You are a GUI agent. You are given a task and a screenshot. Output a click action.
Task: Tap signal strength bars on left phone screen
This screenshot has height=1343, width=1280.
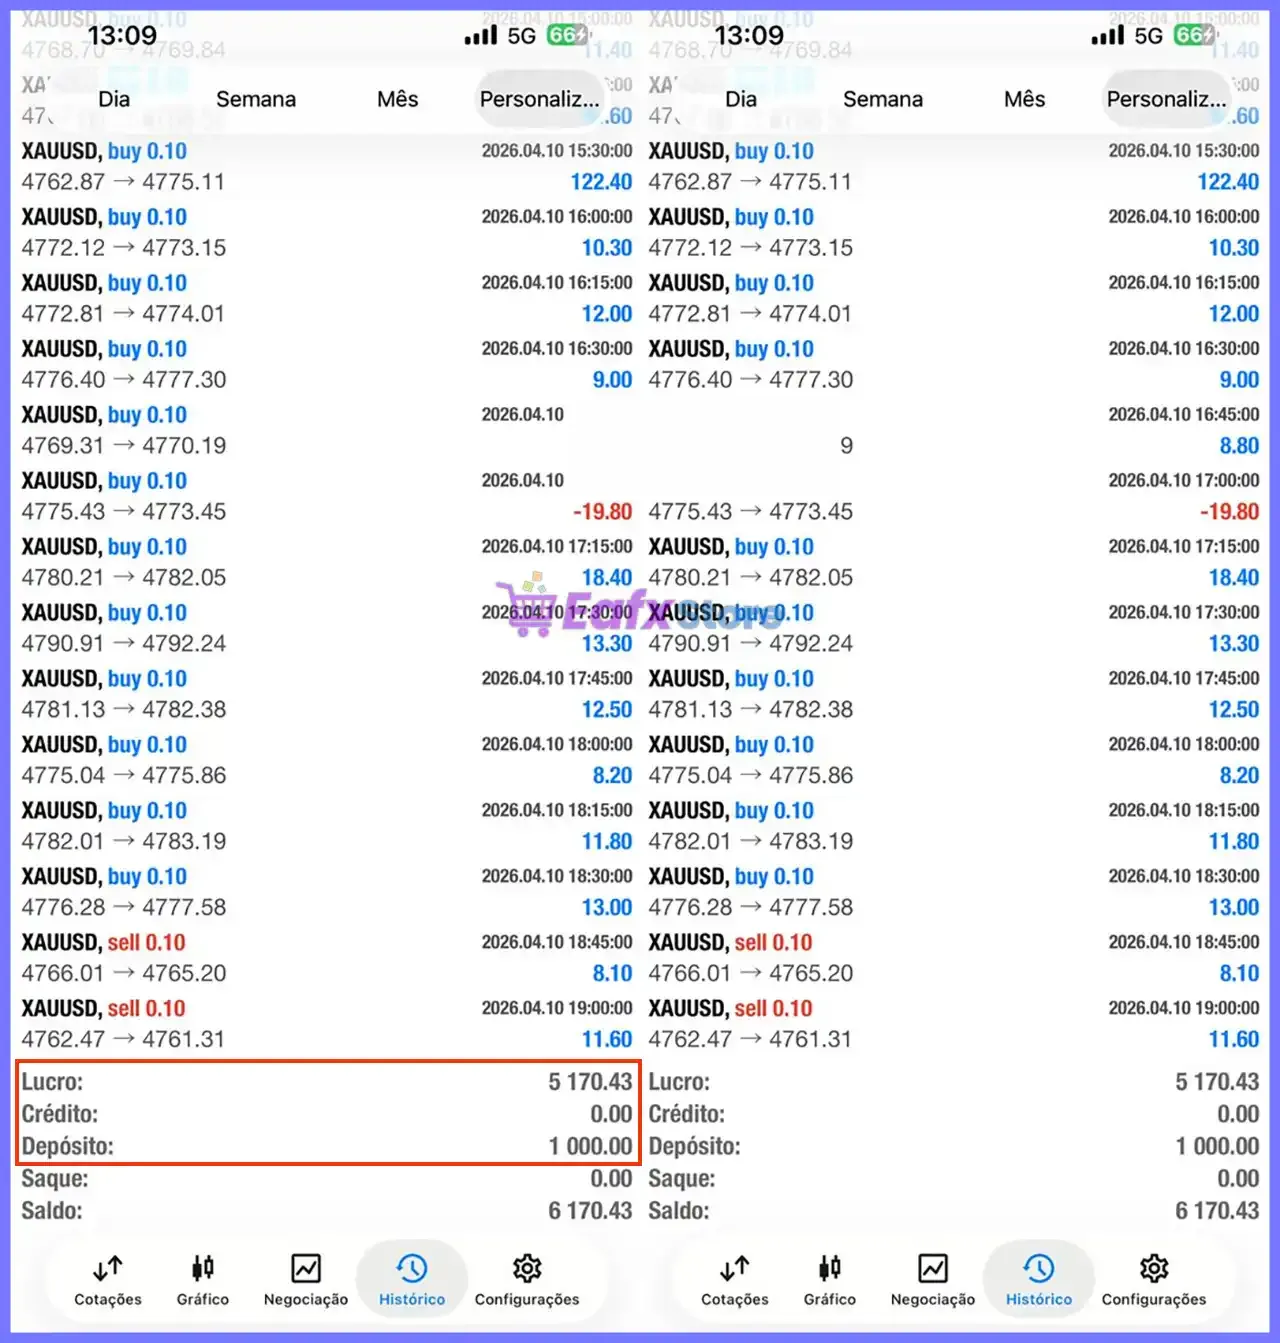(481, 36)
